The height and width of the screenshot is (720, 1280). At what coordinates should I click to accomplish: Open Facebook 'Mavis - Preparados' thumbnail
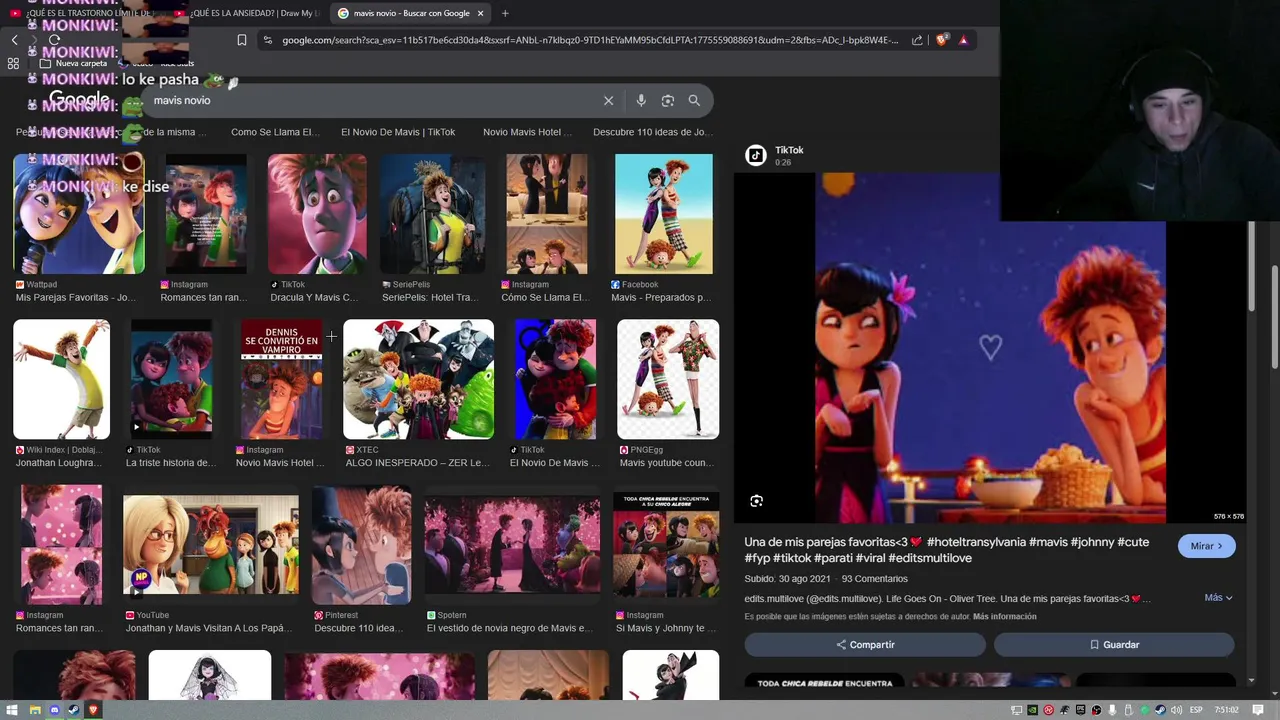coord(664,213)
